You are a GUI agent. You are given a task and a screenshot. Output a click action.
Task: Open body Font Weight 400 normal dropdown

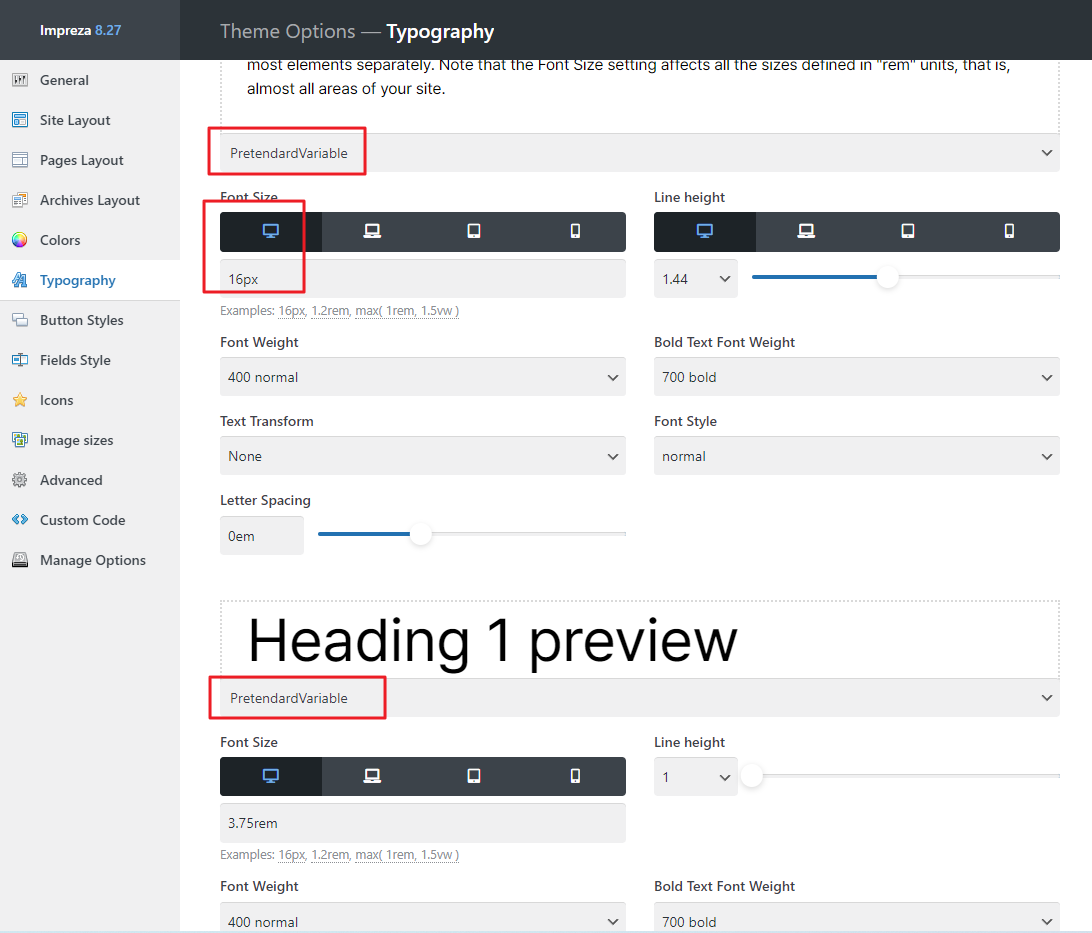423,377
